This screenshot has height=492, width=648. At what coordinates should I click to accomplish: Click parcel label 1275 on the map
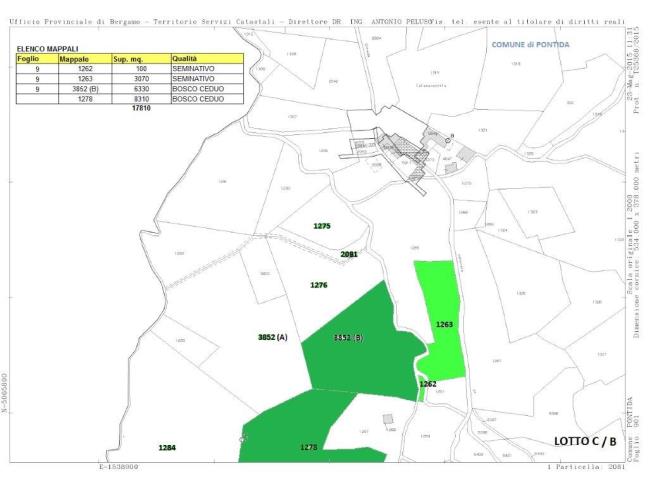point(321,226)
